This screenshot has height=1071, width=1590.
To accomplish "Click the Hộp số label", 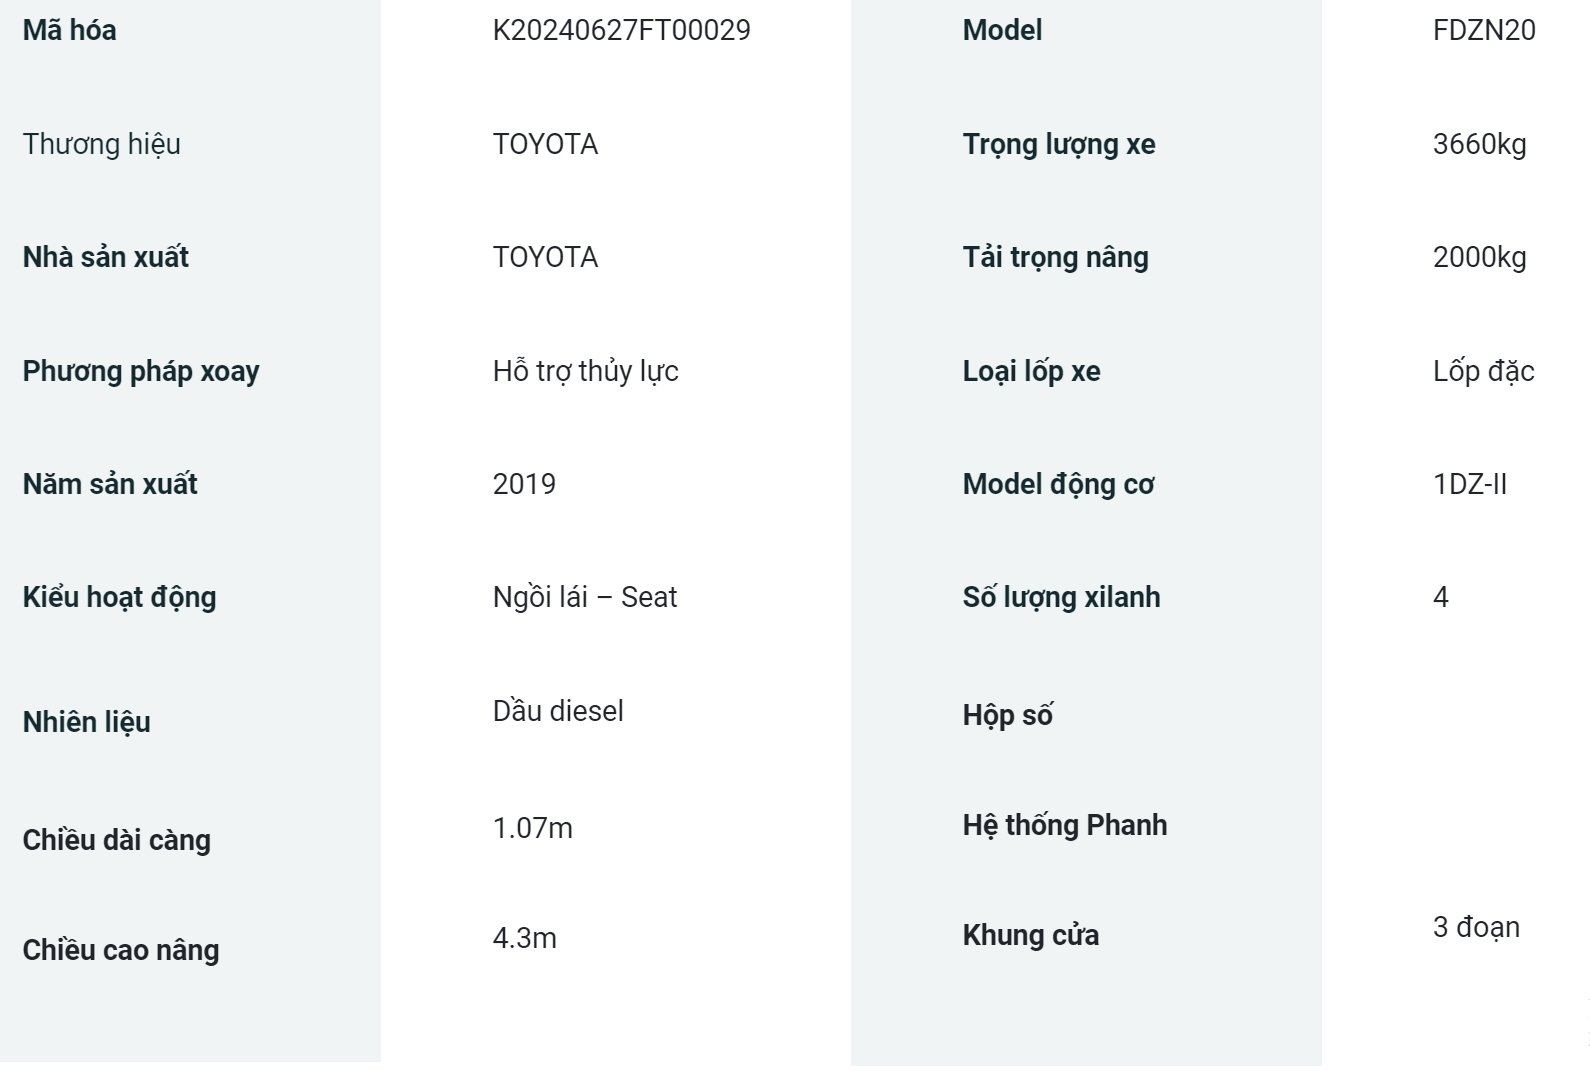I will (1007, 715).
